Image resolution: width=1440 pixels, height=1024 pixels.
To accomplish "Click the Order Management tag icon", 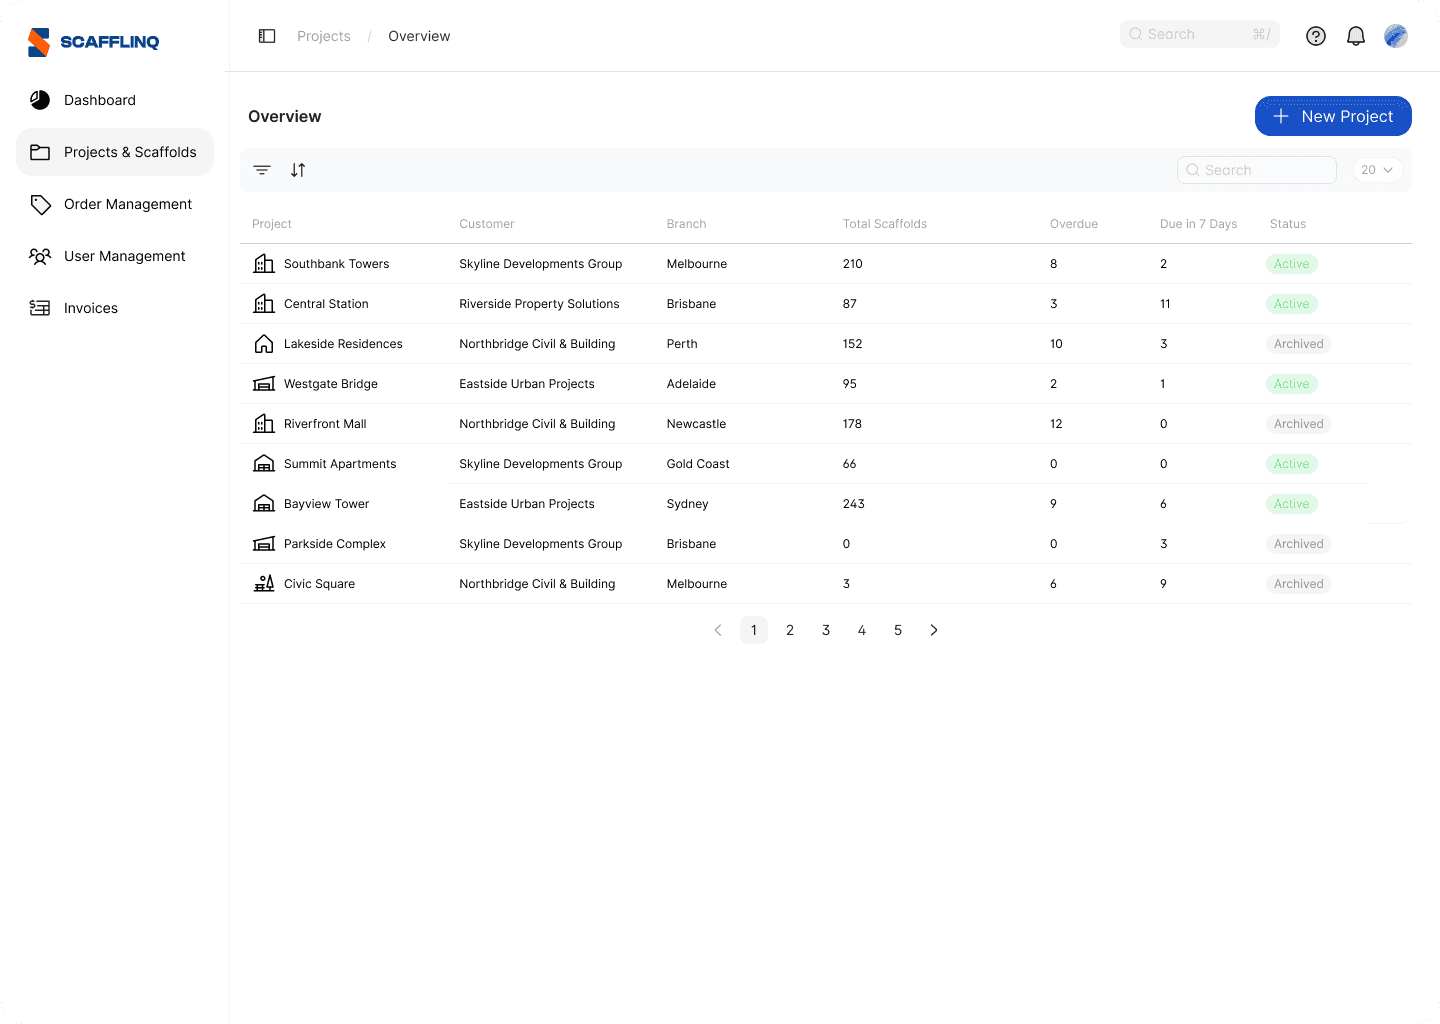I will coord(40,204).
